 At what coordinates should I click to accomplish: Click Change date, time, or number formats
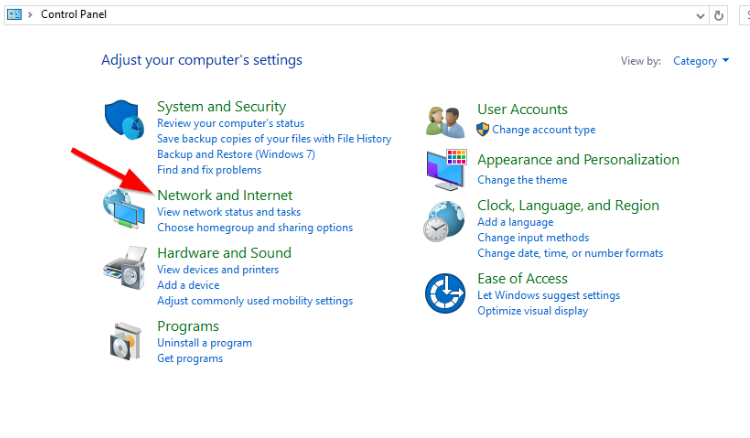click(570, 253)
